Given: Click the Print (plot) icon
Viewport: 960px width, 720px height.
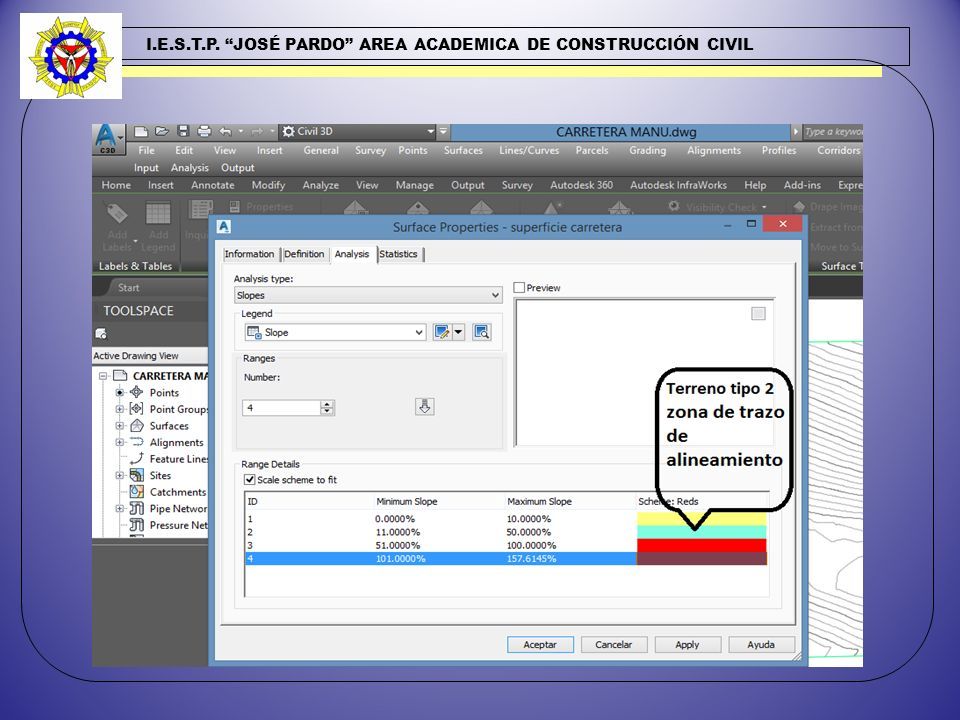Looking at the screenshot, I should (x=204, y=131).
